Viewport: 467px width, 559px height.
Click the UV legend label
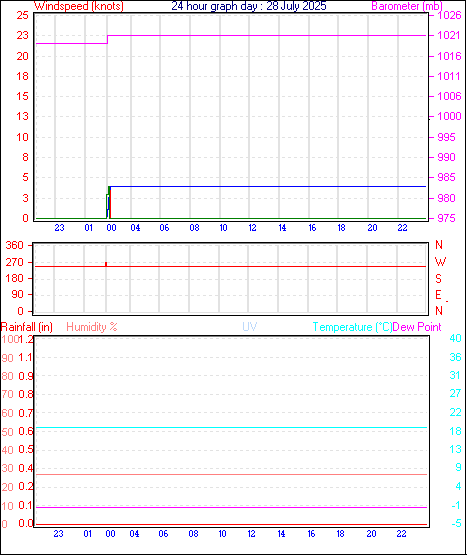[x=249, y=327]
